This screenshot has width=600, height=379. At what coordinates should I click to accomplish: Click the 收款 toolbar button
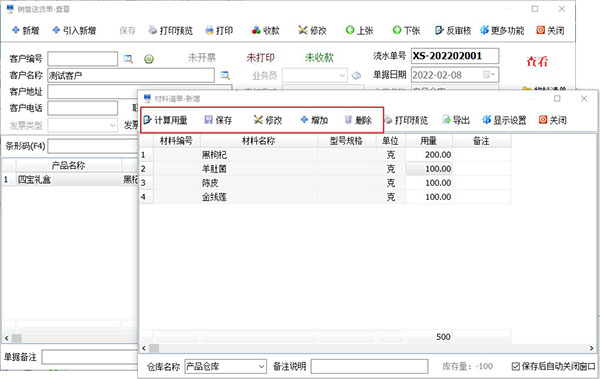266,30
